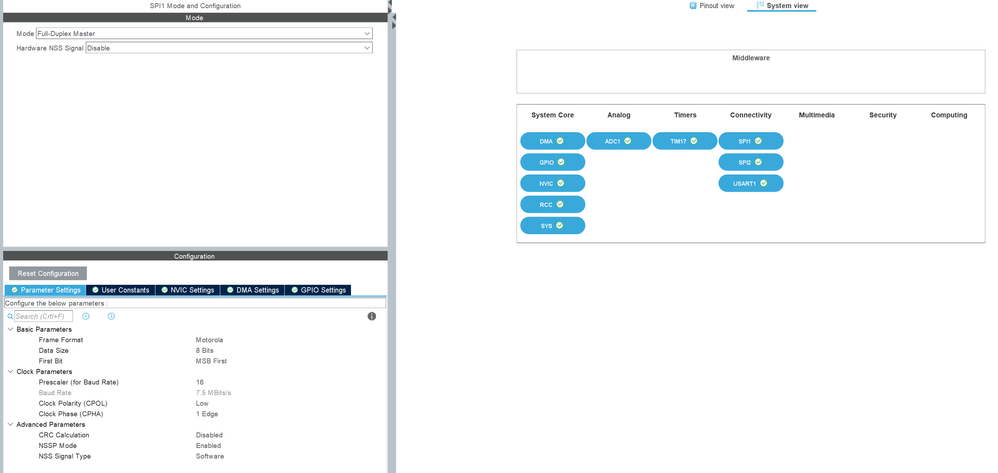Switch to the Parameter Settings tab
The height and width of the screenshot is (473, 998).
coord(45,290)
